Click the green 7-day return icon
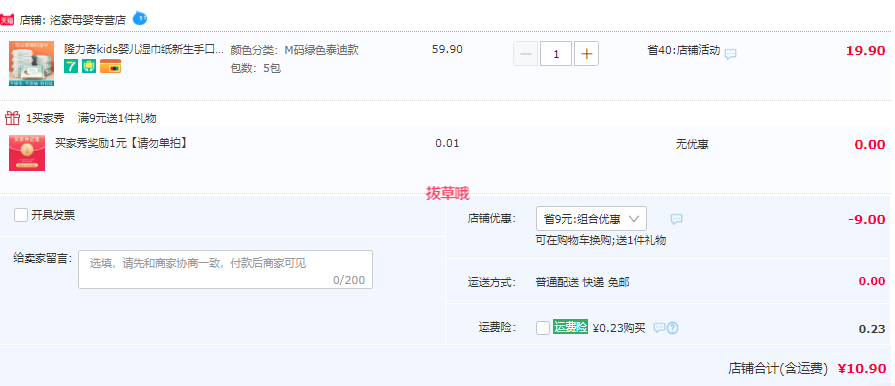Image resolution: width=895 pixels, height=386 pixels. coord(70,66)
